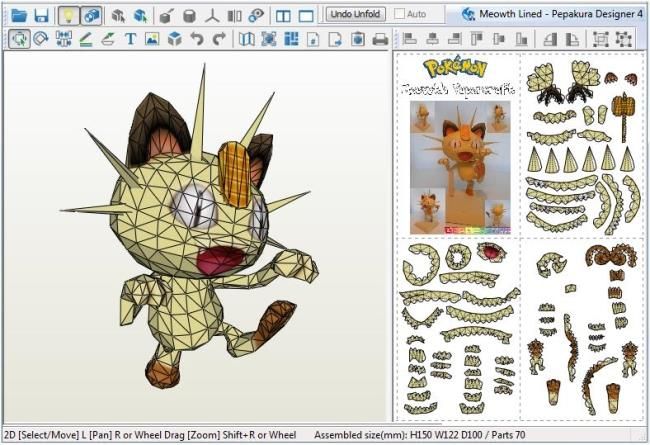This screenshot has width=650, height=445.
Task: Print the pattern with the printer icon
Action: point(380,39)
